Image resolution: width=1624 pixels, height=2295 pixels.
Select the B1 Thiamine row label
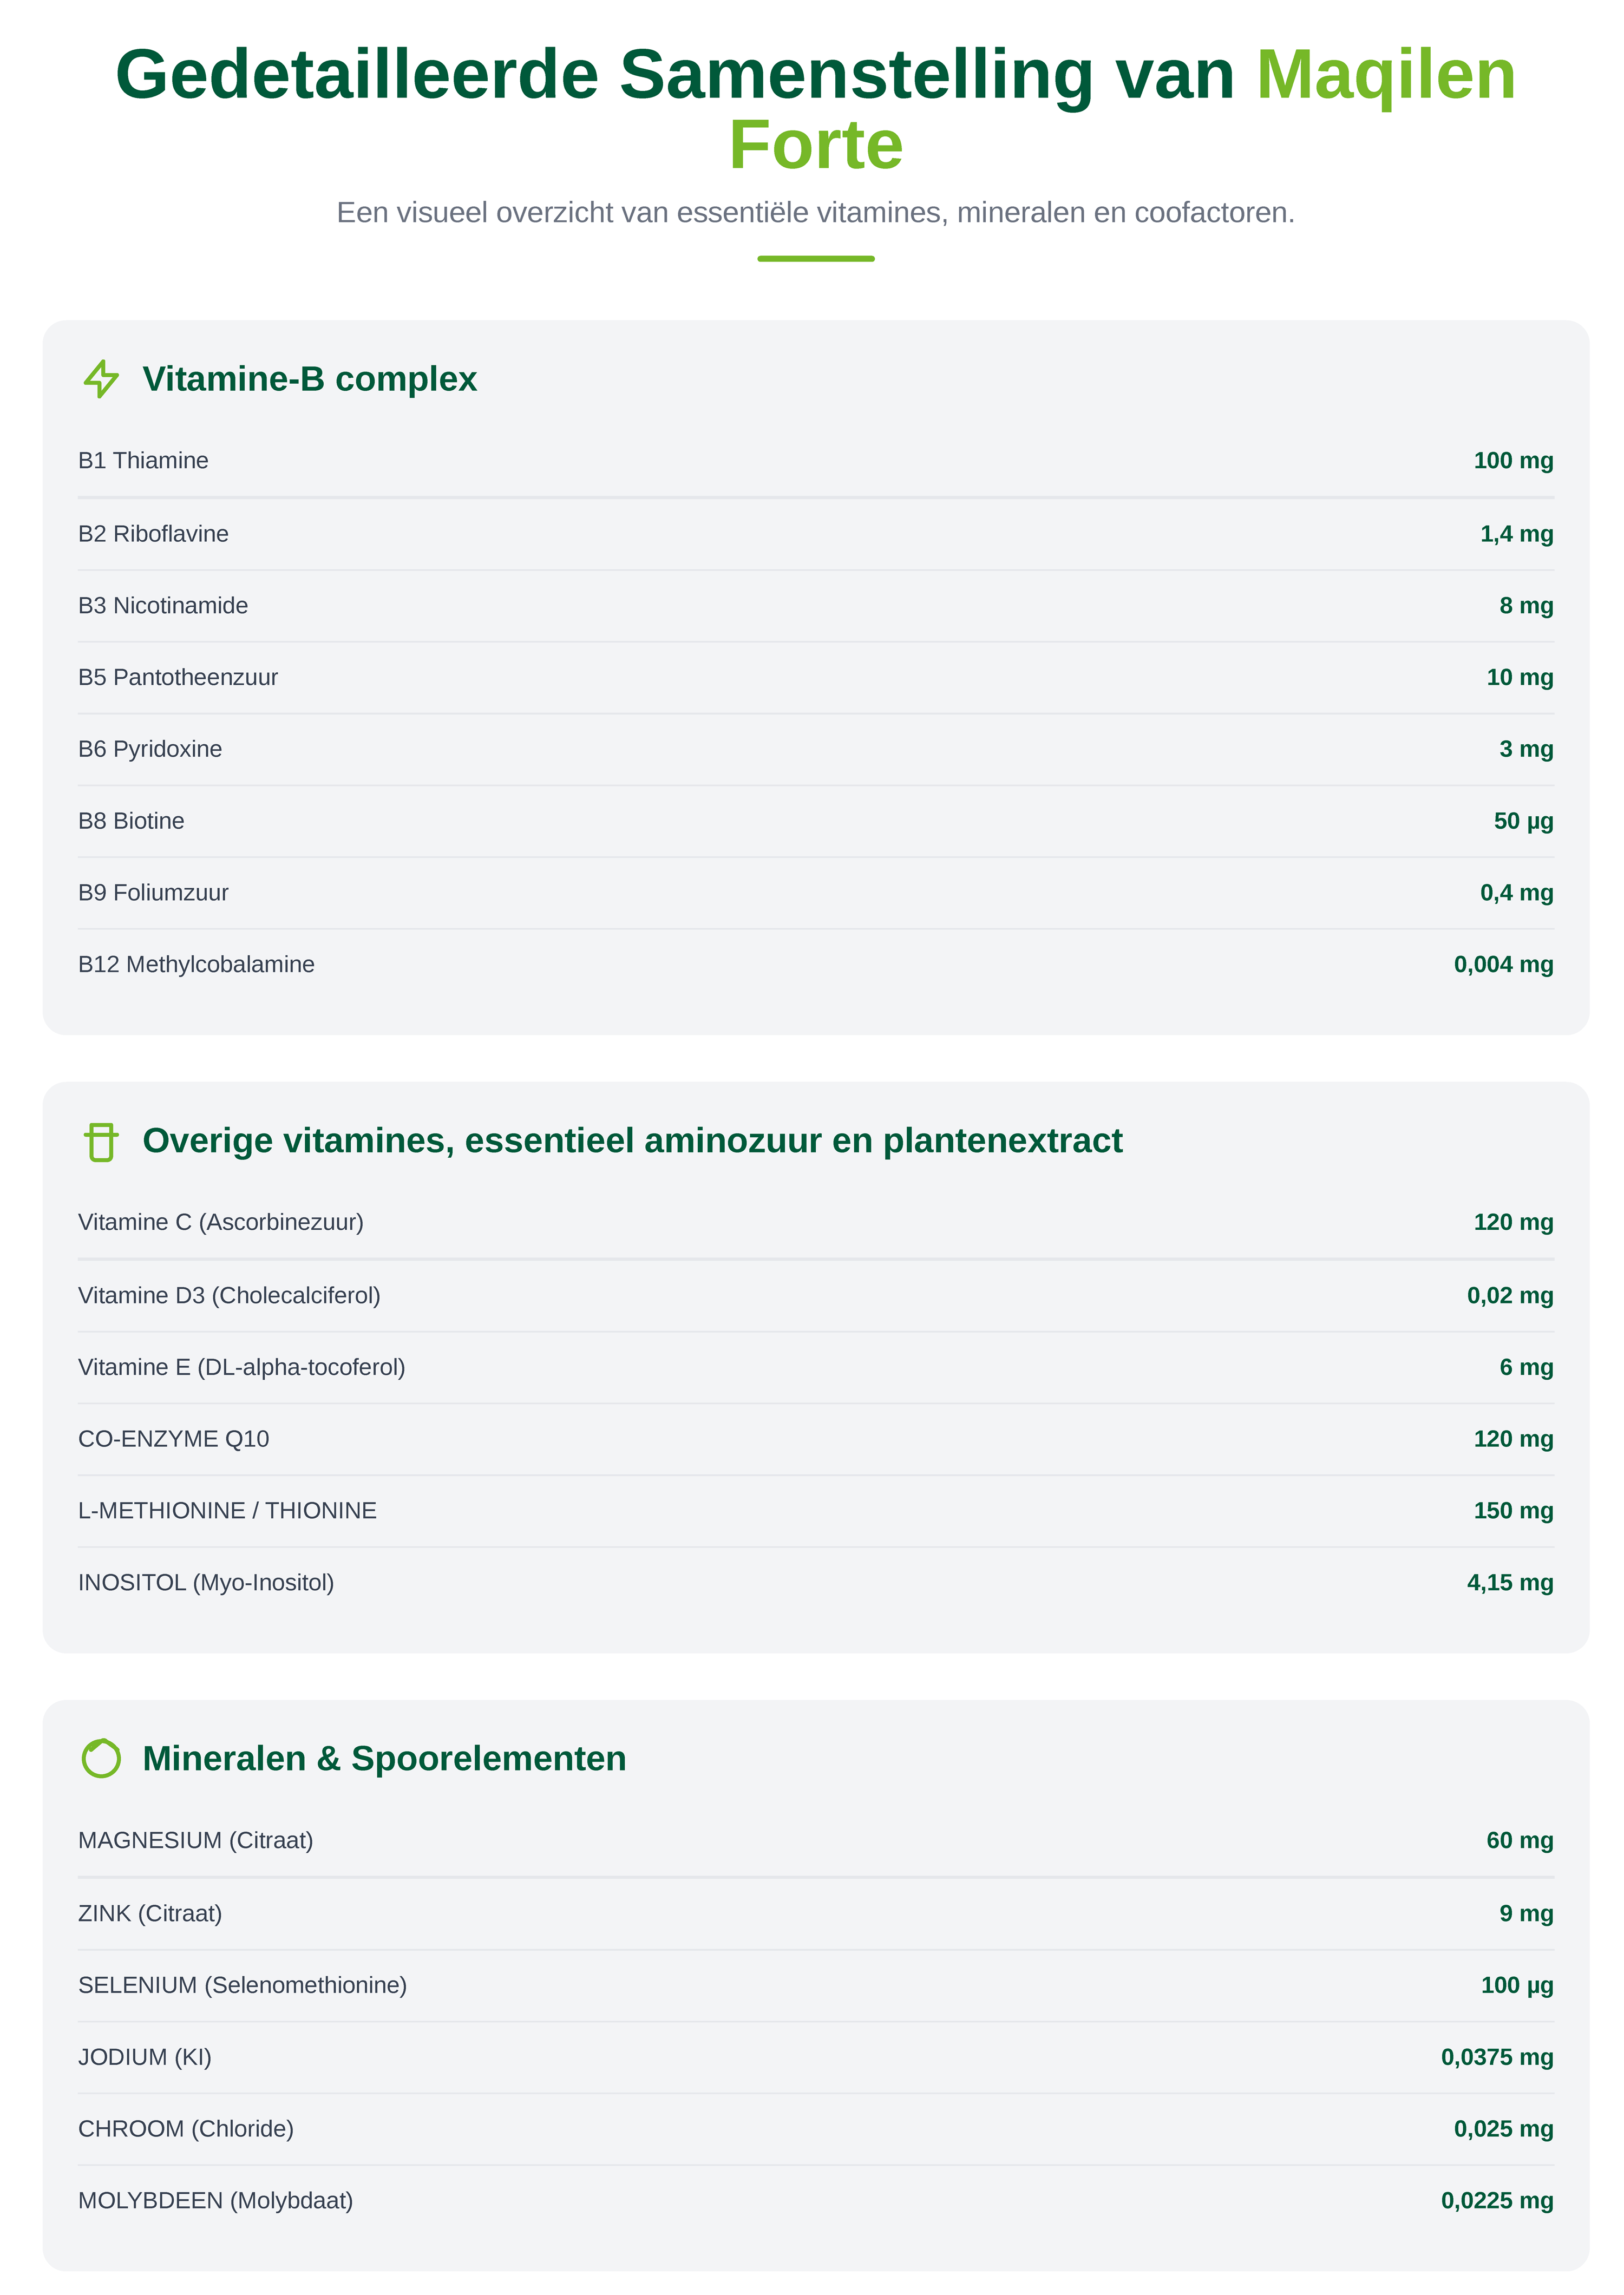pyautogui.click(x=143, y=461)
